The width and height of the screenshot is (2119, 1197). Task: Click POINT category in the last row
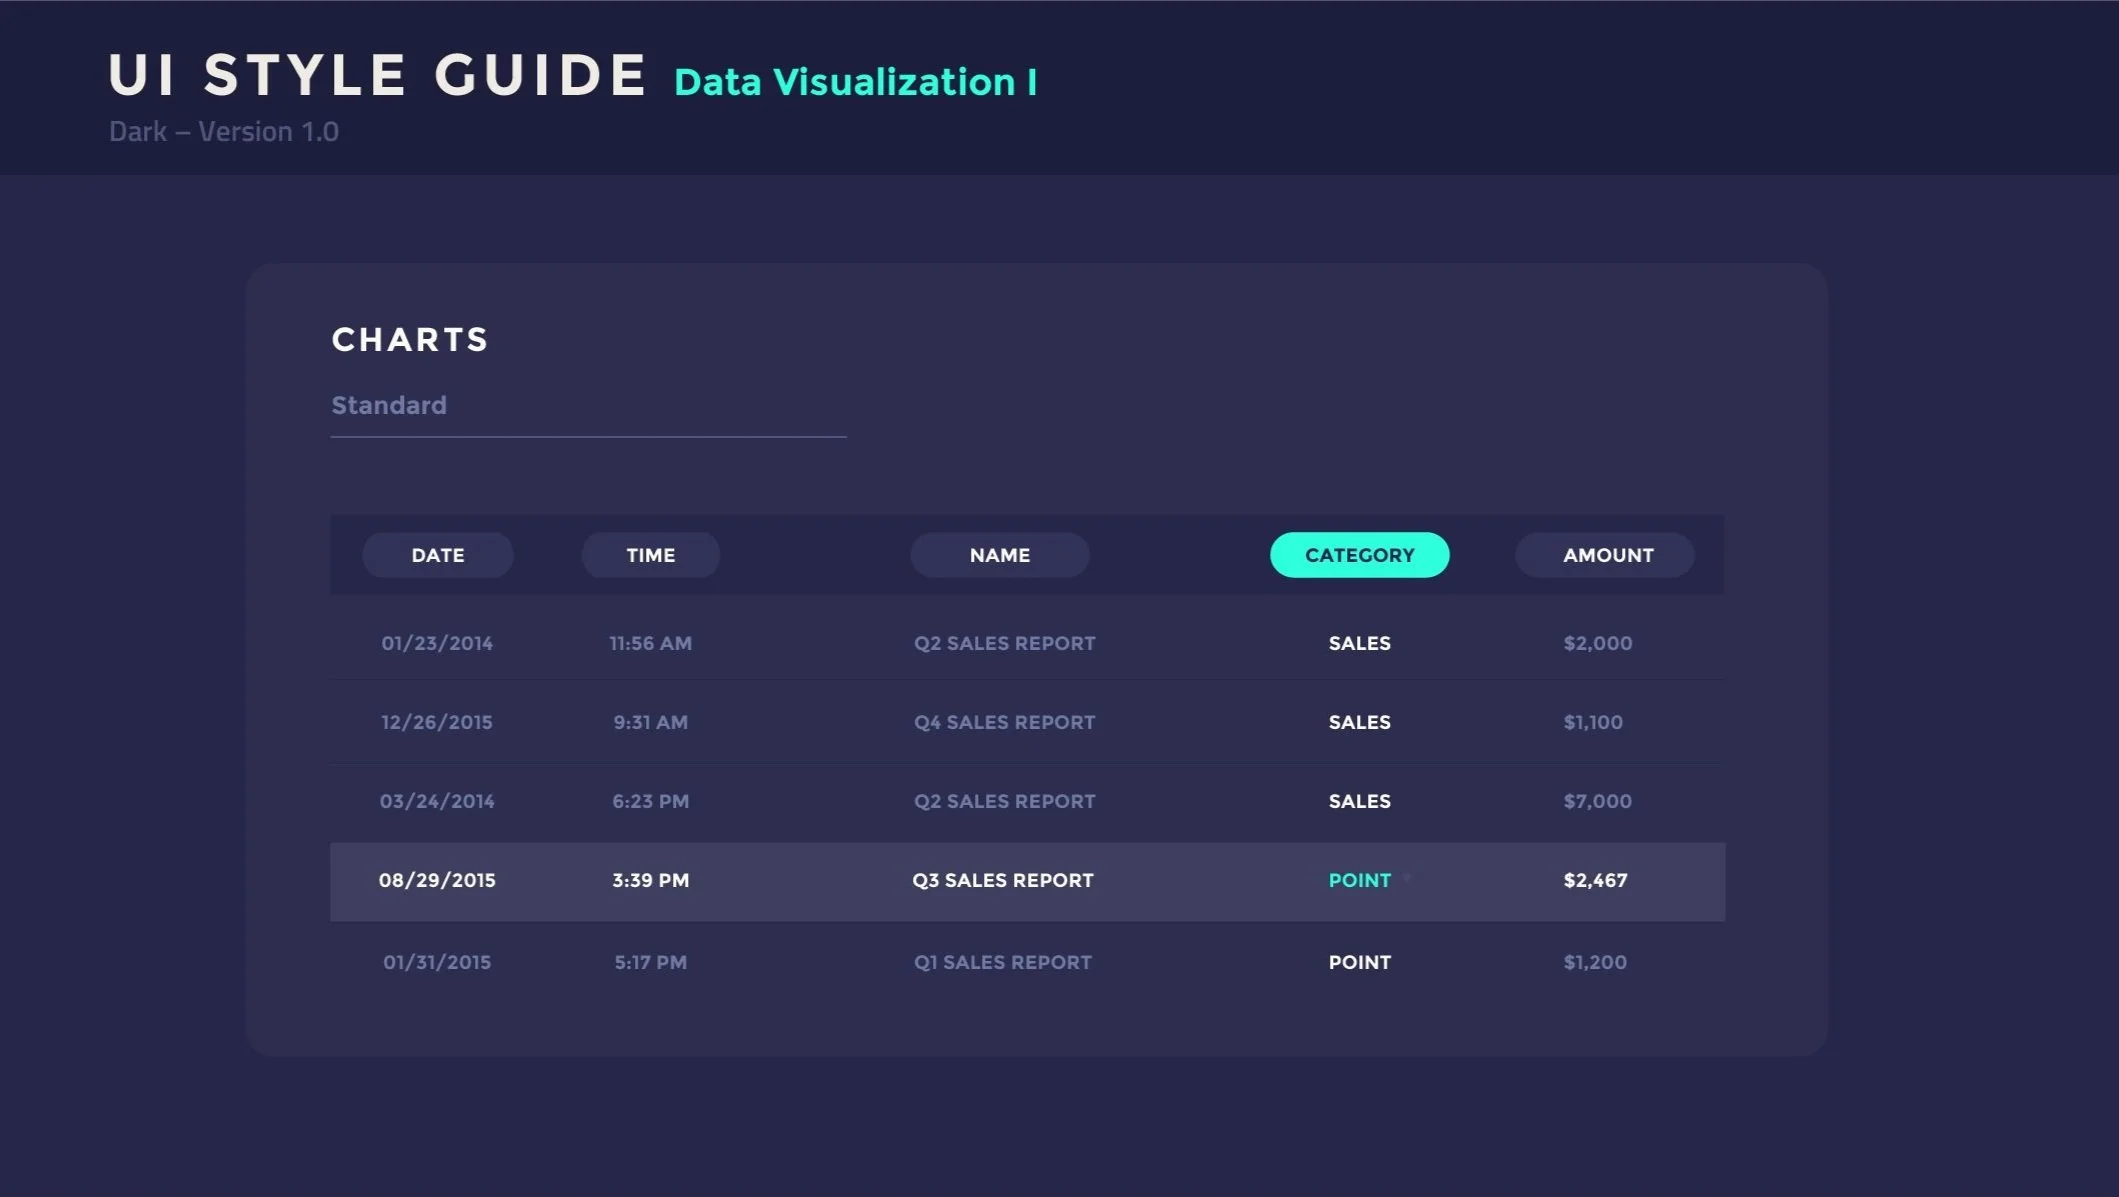coord(1359,962)
